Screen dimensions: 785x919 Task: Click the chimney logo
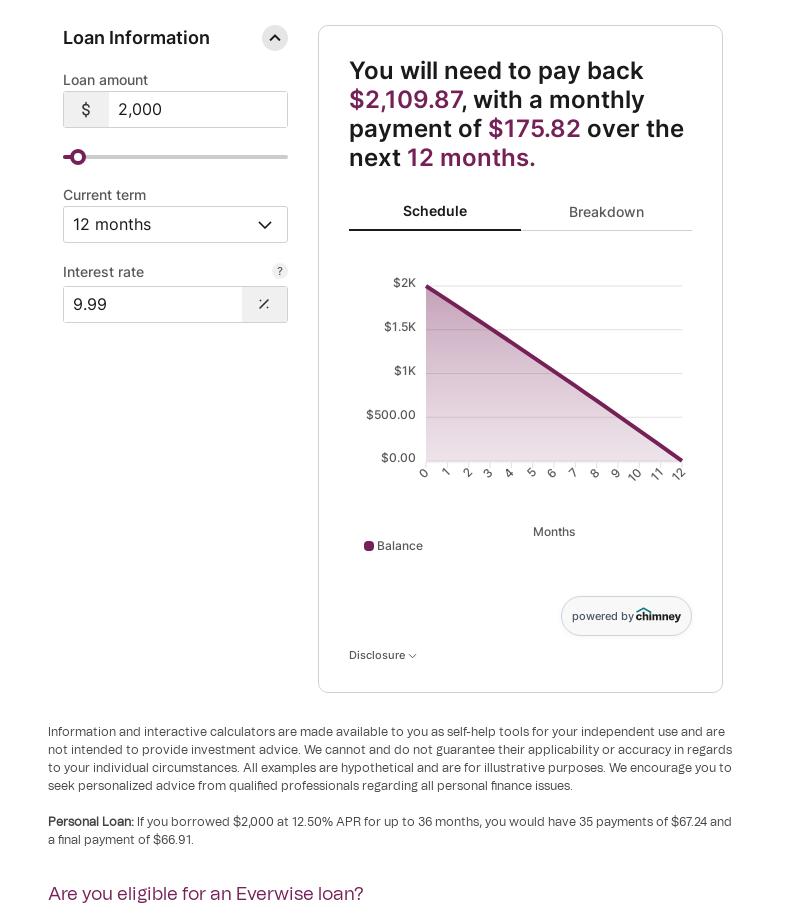658,616
